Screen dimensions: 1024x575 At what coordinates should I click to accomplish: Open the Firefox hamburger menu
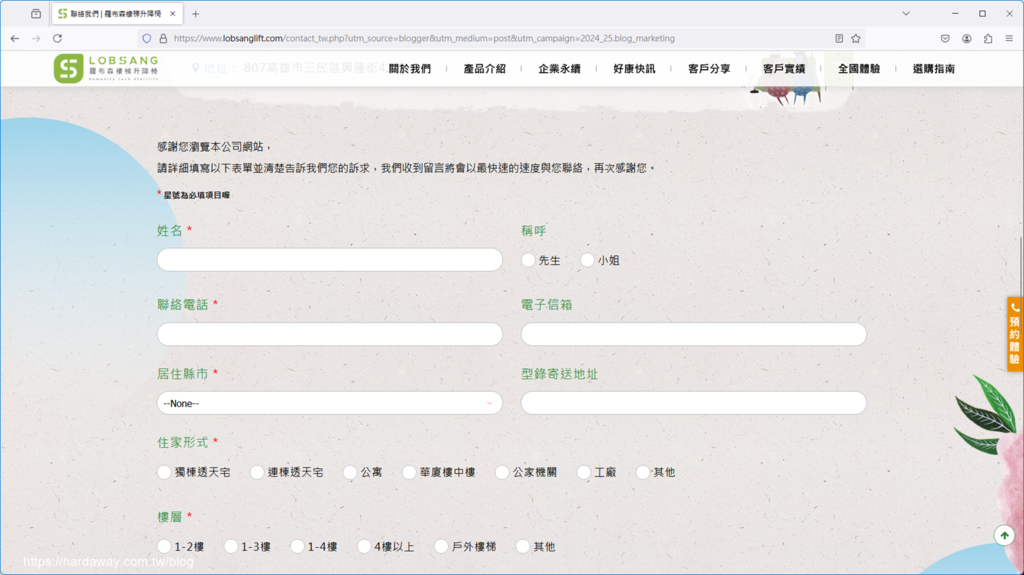(1009, 39)
